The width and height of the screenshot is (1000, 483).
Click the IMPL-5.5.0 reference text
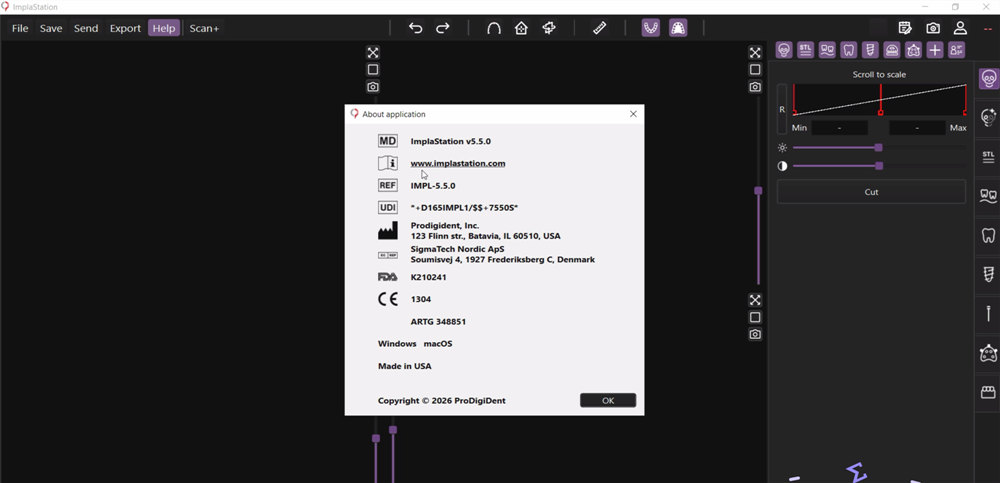click(433, 186)
